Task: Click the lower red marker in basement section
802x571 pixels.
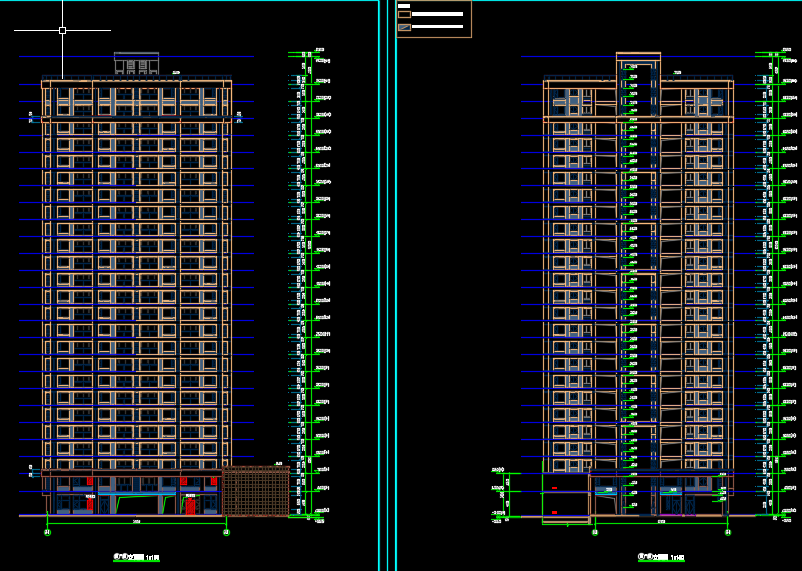Action: 554,512
